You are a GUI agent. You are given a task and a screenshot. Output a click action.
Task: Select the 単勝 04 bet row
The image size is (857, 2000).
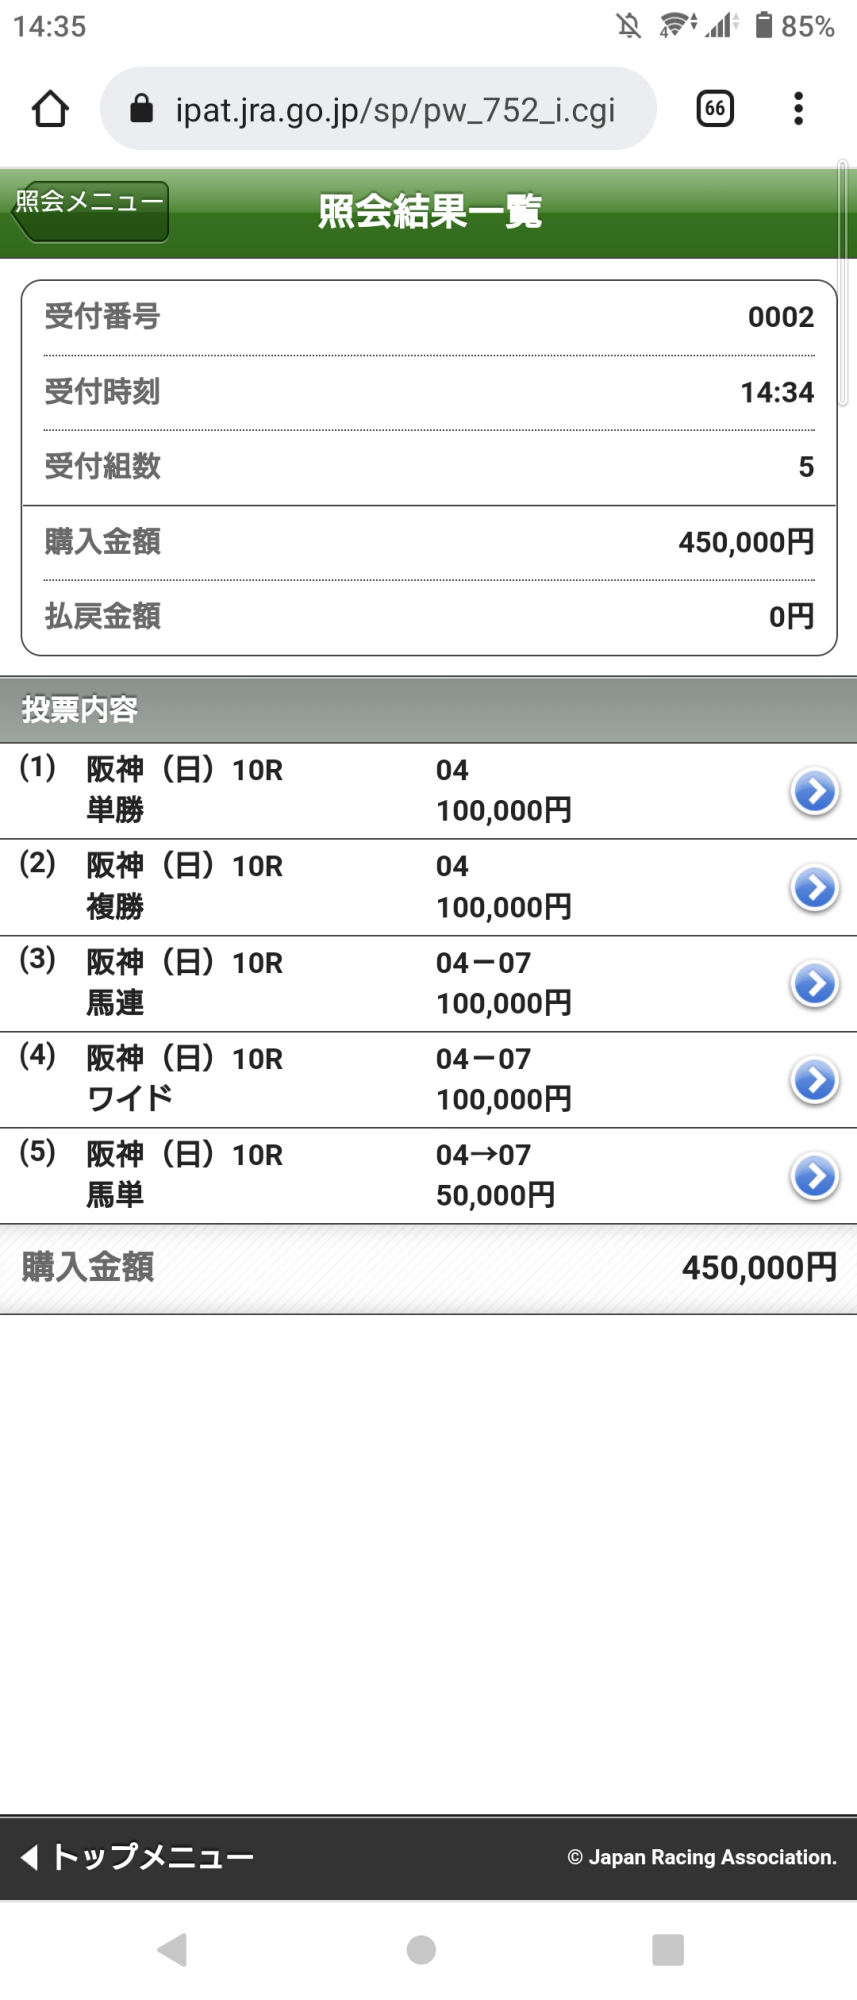pos(428,791)
